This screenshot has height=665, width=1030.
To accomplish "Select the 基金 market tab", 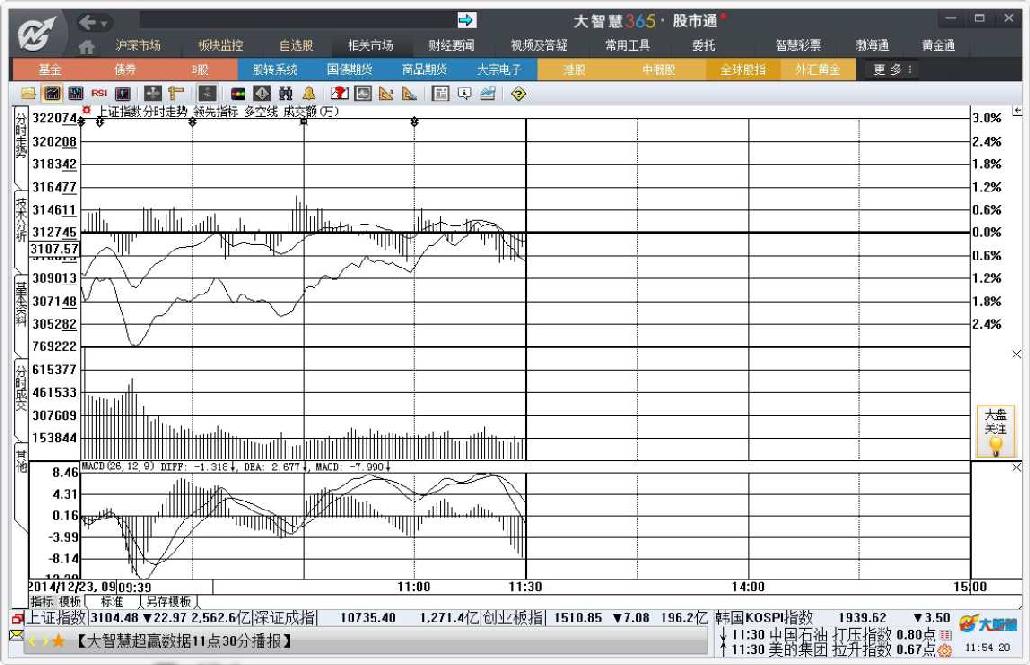I will click(50, 70).
